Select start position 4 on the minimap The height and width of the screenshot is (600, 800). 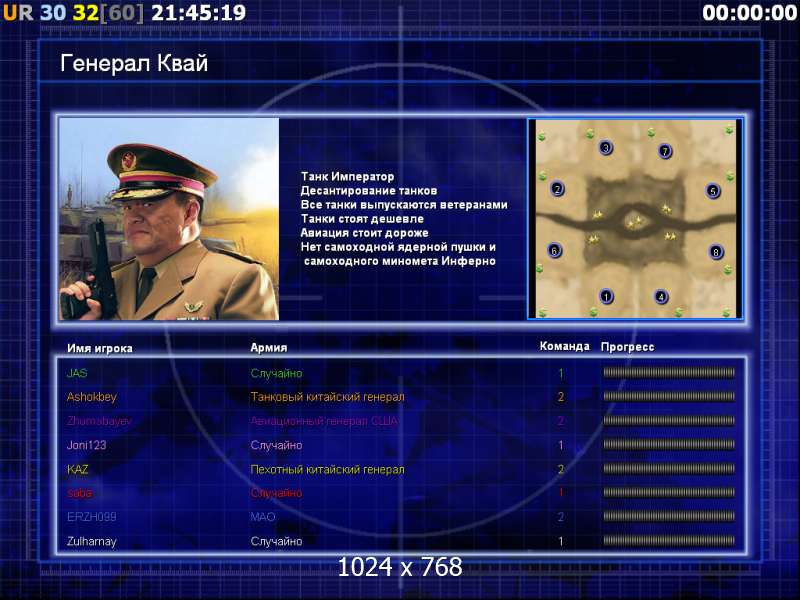coord(661,296)
